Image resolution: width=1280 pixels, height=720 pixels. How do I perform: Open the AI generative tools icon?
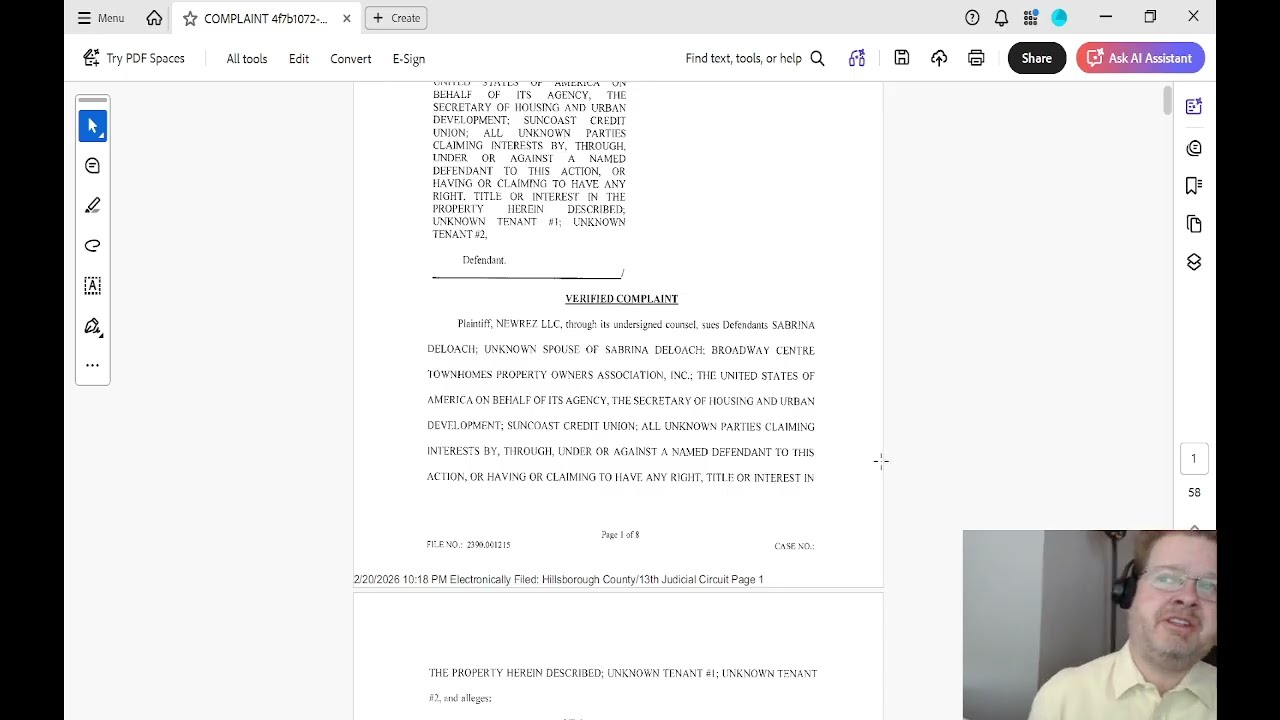tap(857, 59)
